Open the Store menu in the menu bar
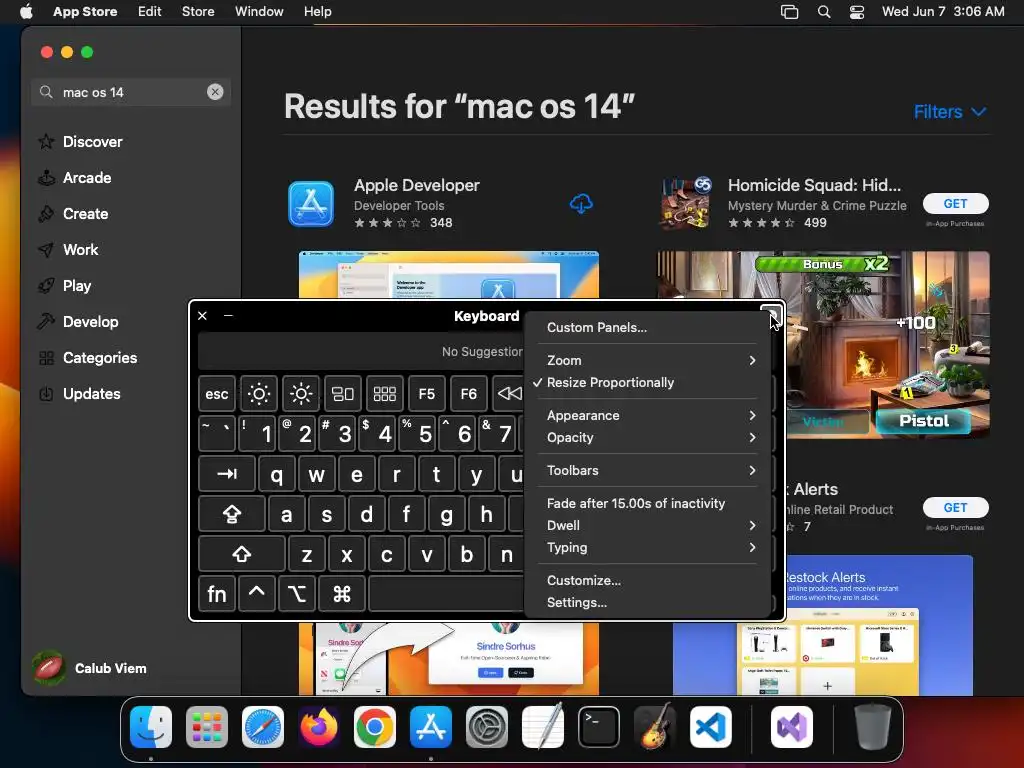 pos(198,12)
